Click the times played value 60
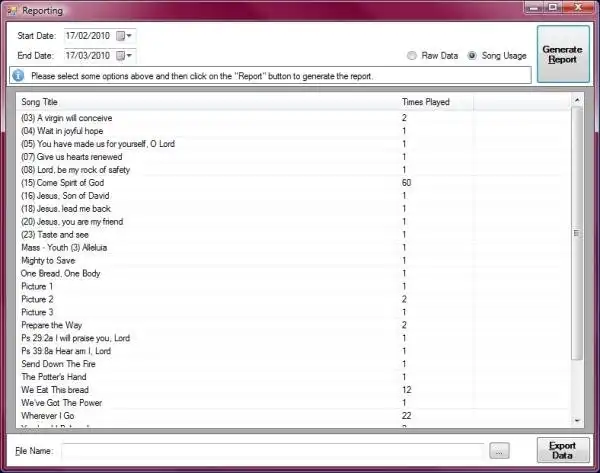600x473 pixels. tap(406, 183)
